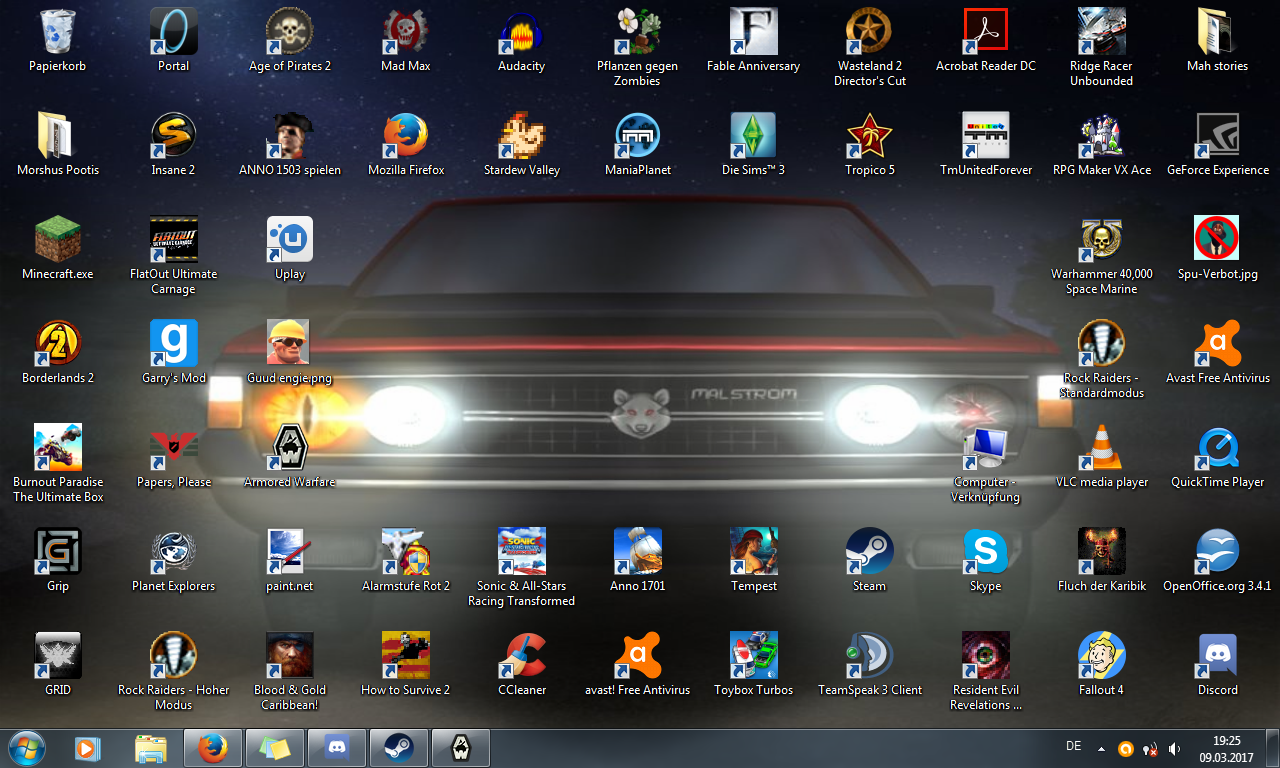
Task: Select the ManiaPlanet icon
Action: pos(638,136)
